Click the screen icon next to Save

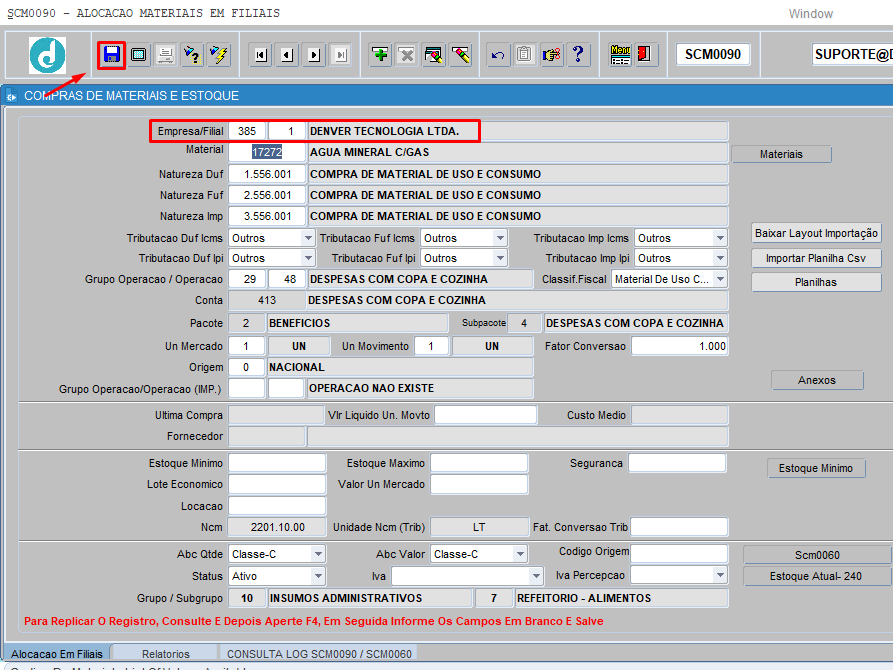138,55
